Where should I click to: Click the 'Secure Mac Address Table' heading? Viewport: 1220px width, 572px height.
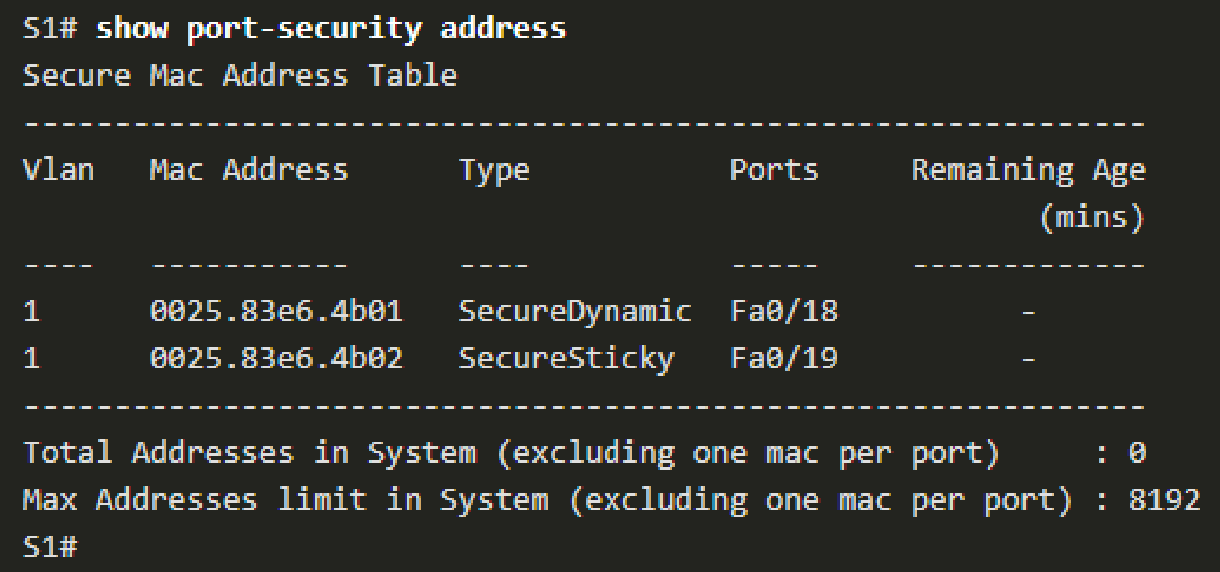click(x=240, y=76)
